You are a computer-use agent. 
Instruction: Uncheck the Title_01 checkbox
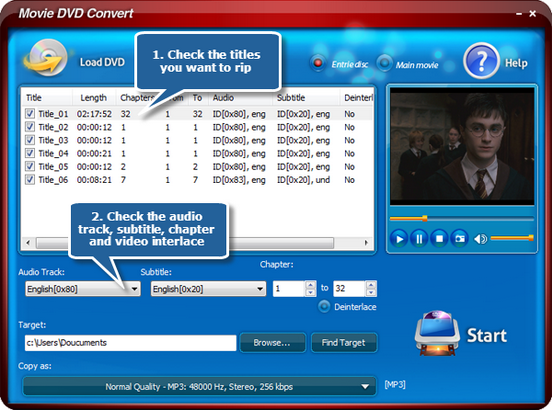[x=30, y=113]
